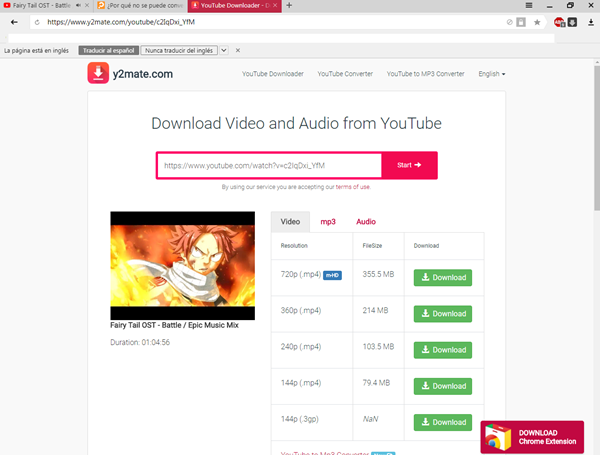Close the Fairy Tail OST tab
Image resolution: width=600 pixels, height=455 pixels.
click(87, 5)
